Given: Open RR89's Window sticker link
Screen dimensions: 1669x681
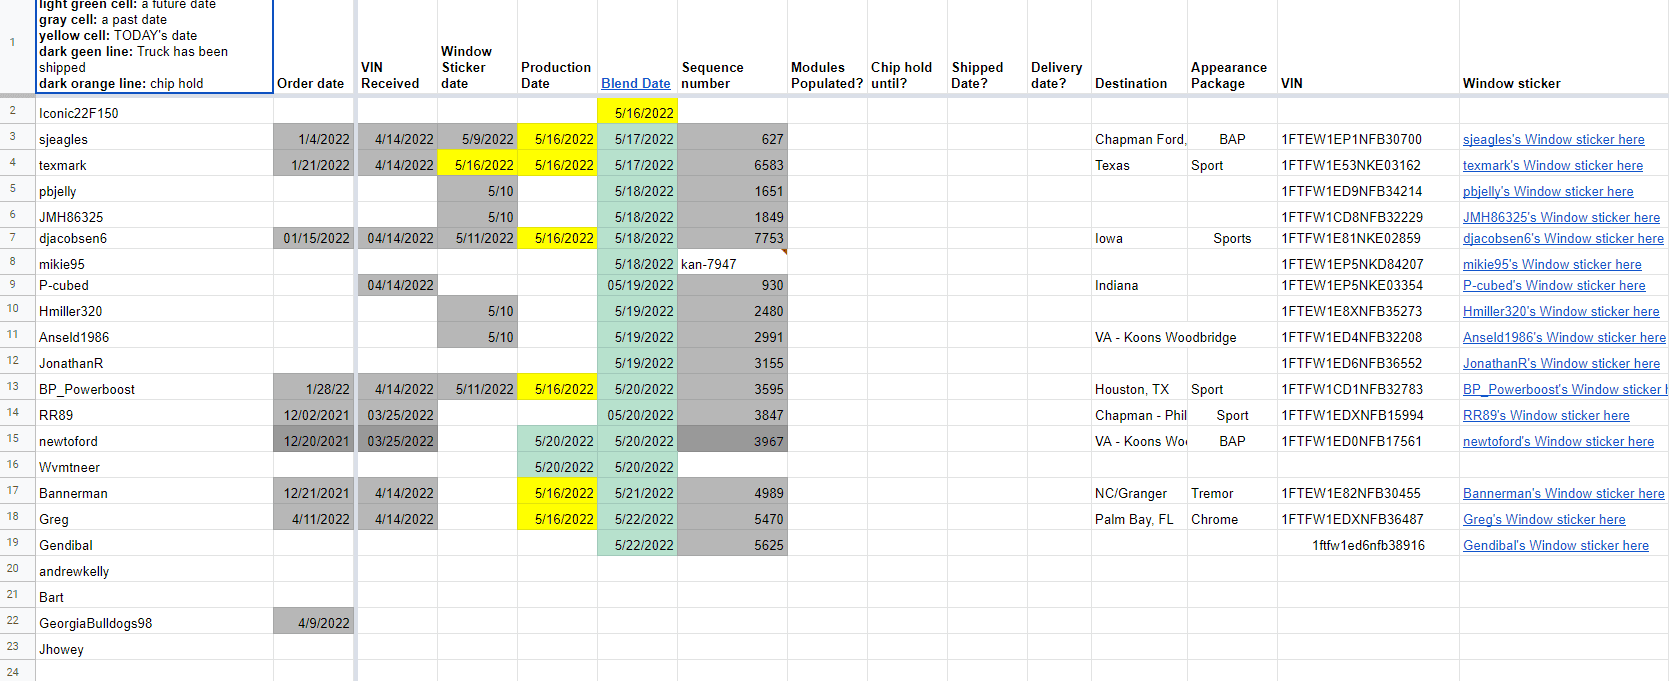Looking at the screenshot, I should coord(1545,416).
